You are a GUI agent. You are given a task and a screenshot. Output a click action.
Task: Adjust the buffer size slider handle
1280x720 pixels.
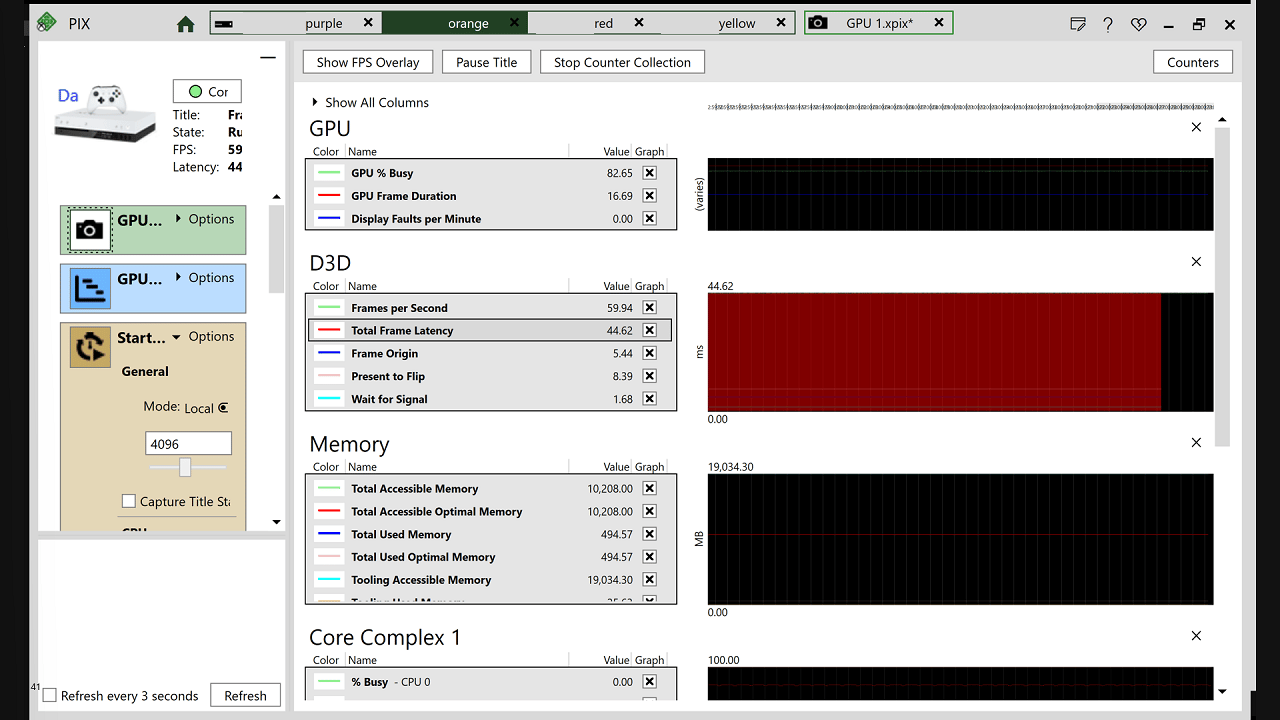[x=185, y=467]
